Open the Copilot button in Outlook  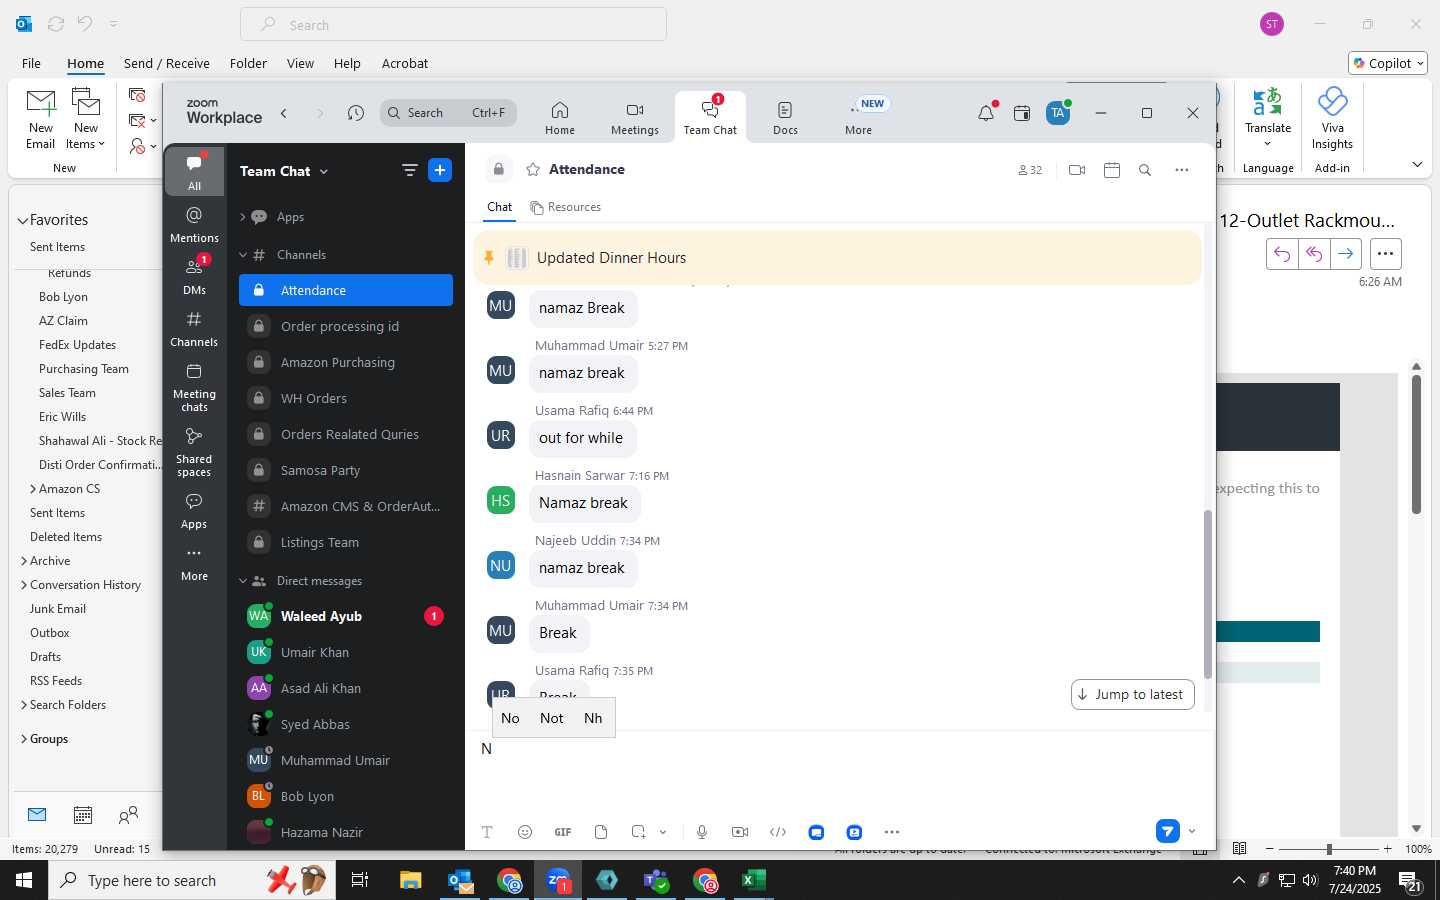click(x=1388, y=63)
